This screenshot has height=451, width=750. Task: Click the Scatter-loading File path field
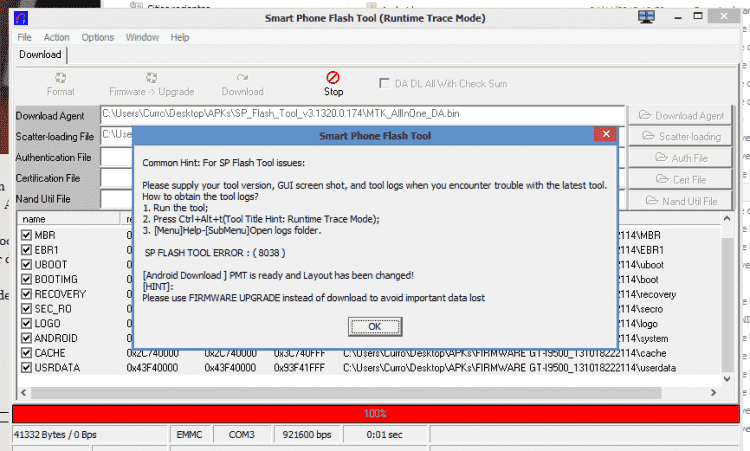pos(116,134)
